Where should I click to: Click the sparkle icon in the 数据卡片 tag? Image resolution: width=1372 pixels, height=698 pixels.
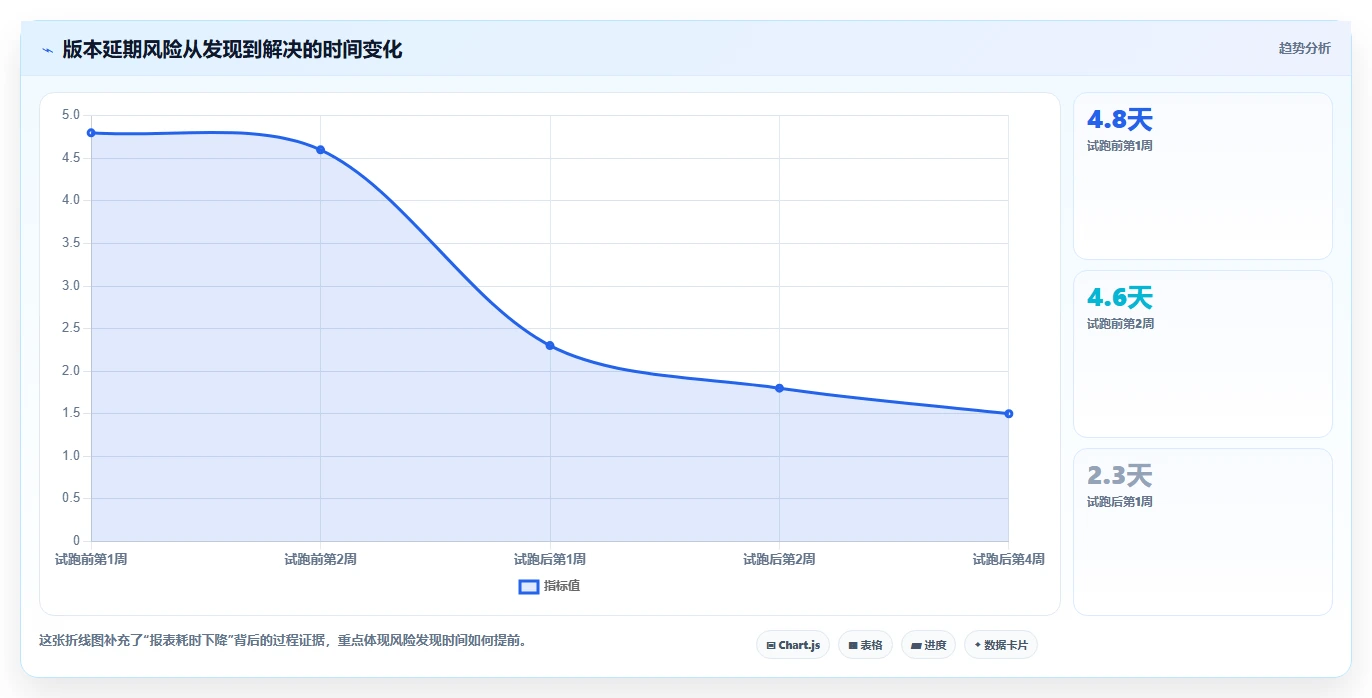[977, 646]
